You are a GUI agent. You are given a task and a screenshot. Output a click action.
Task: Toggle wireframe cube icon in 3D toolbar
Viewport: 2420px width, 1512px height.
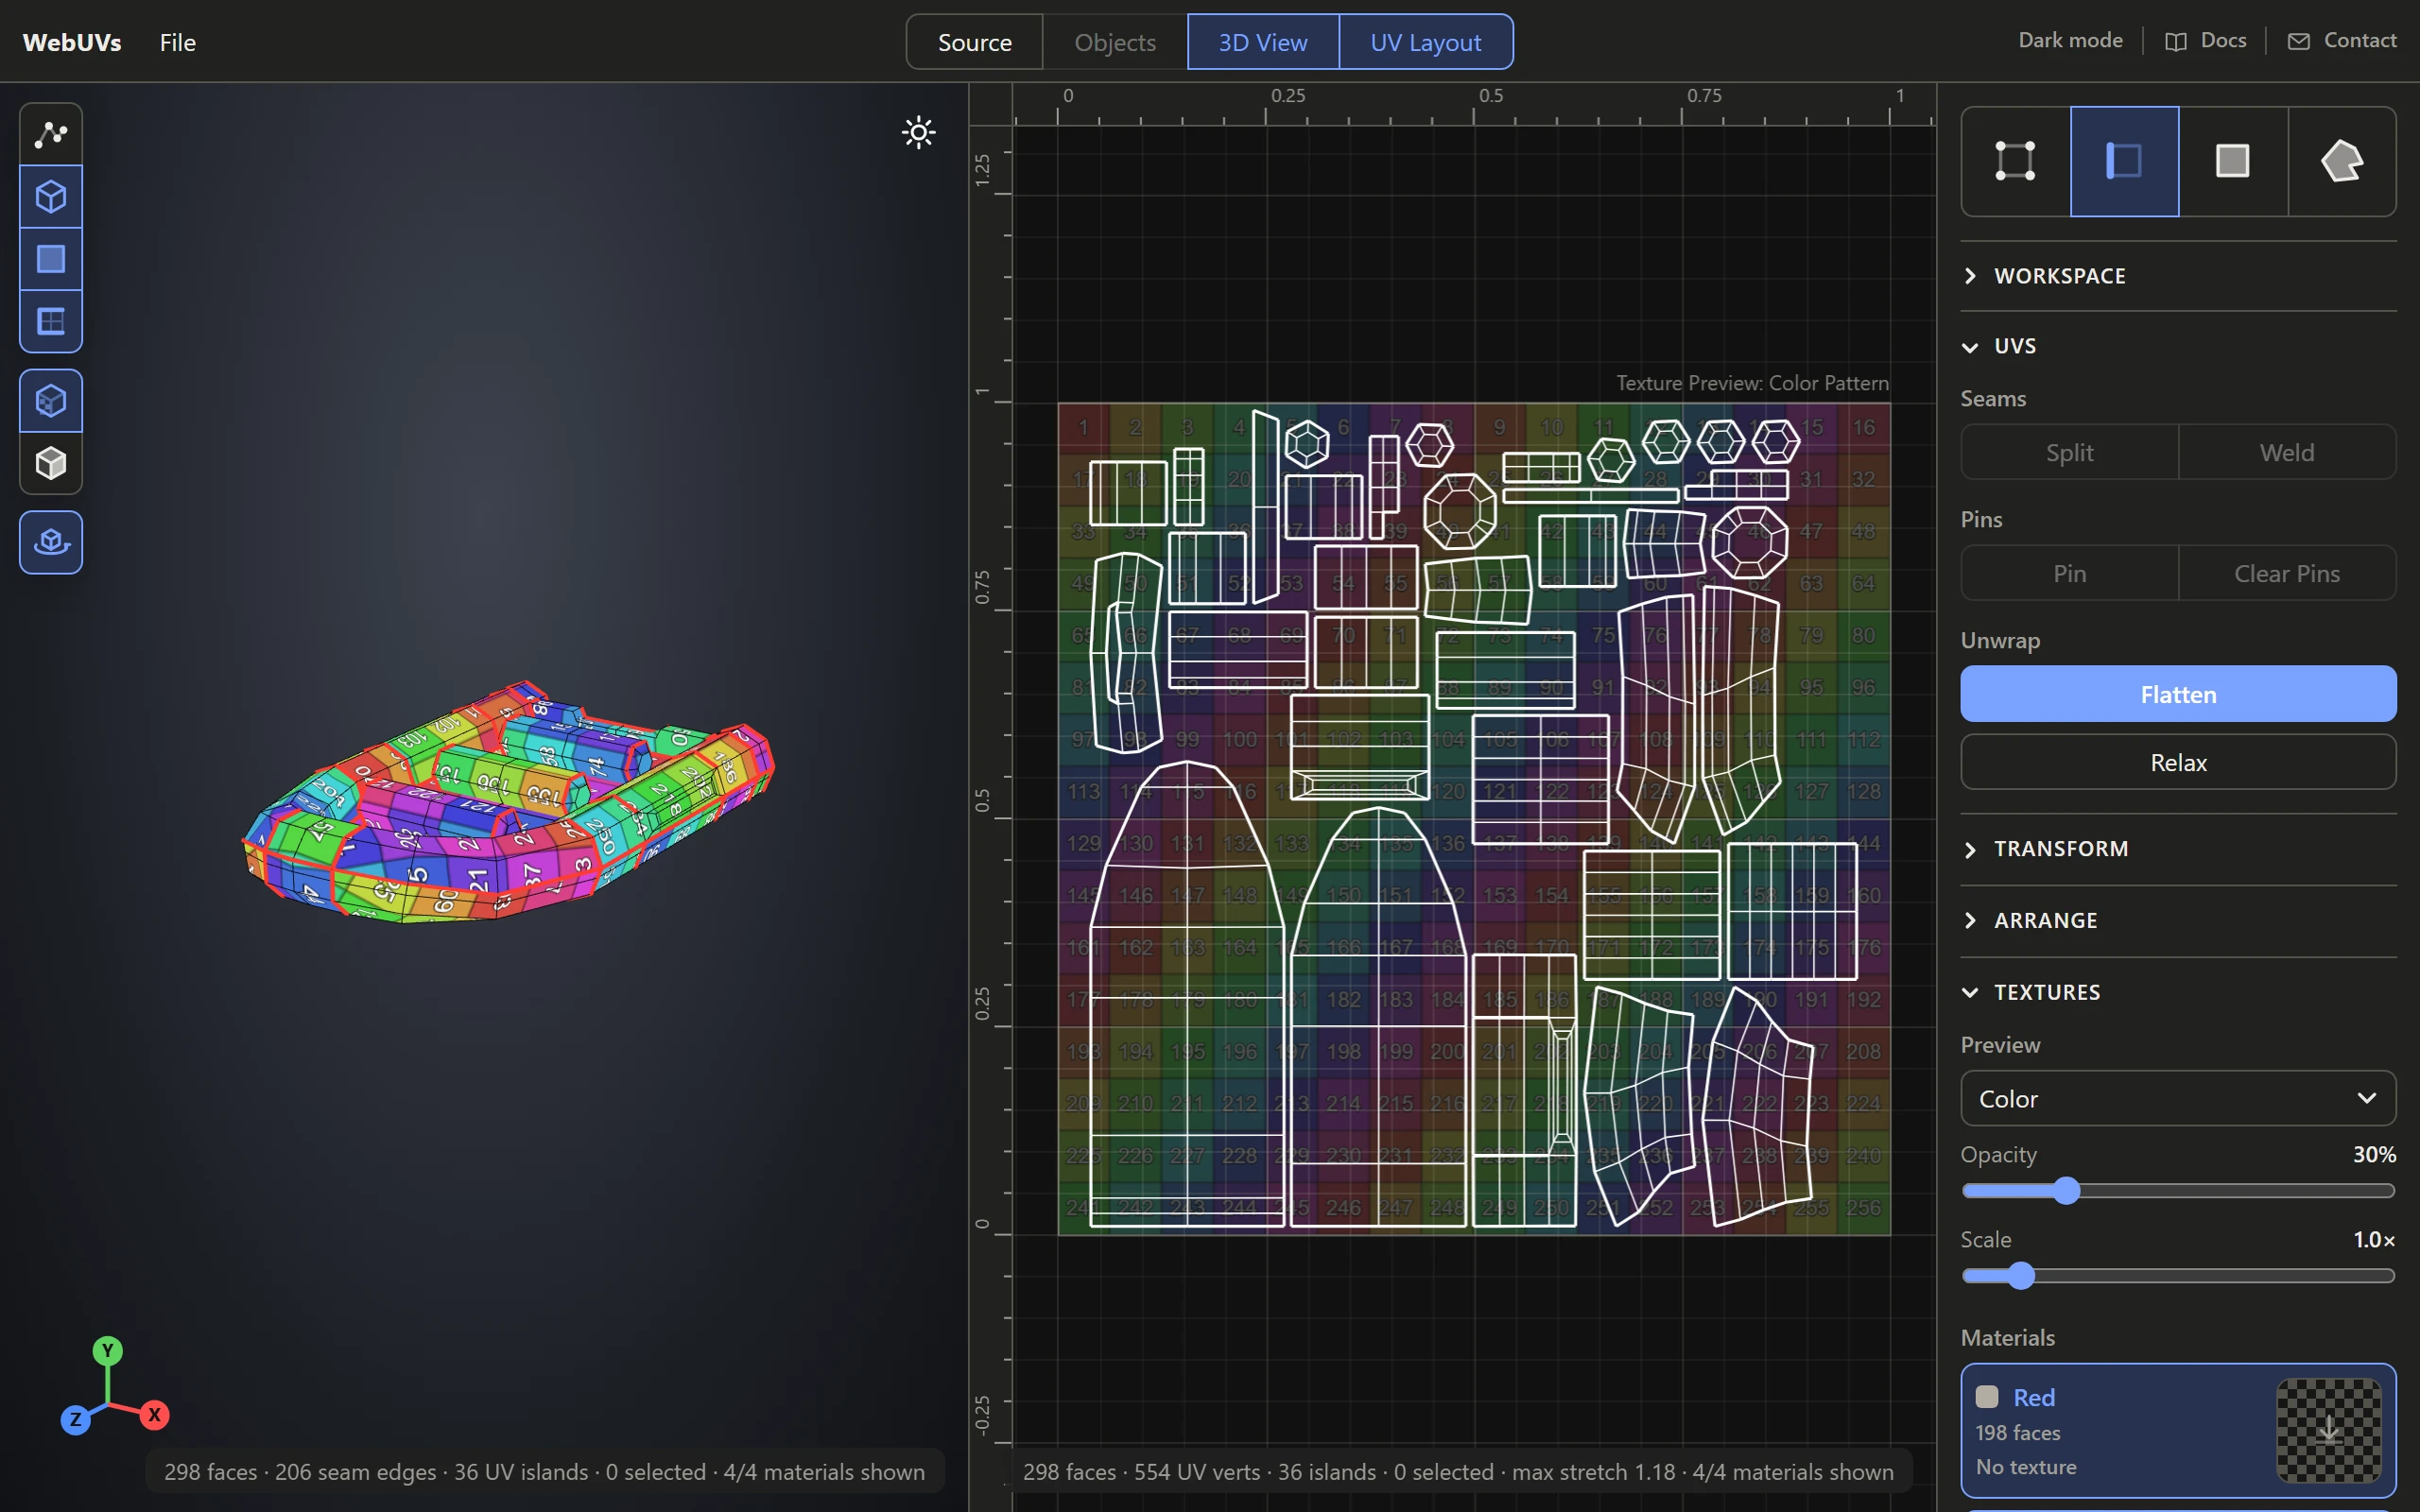coord(51,197)
